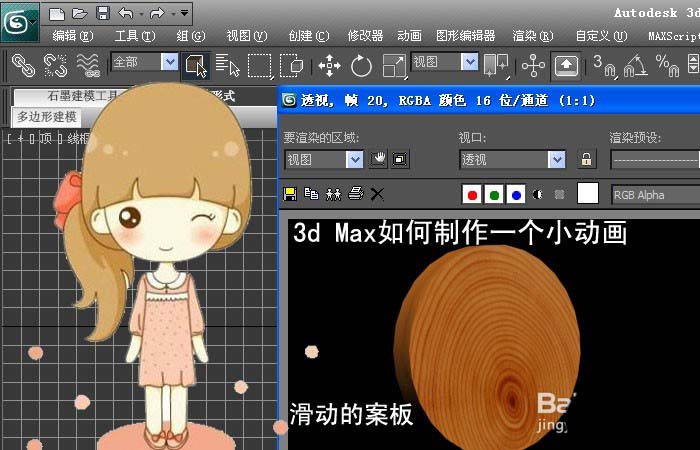Expand the quick access toolbar customize arrow
The height and width of the screenshot is (450, 700).
point(184,13)
